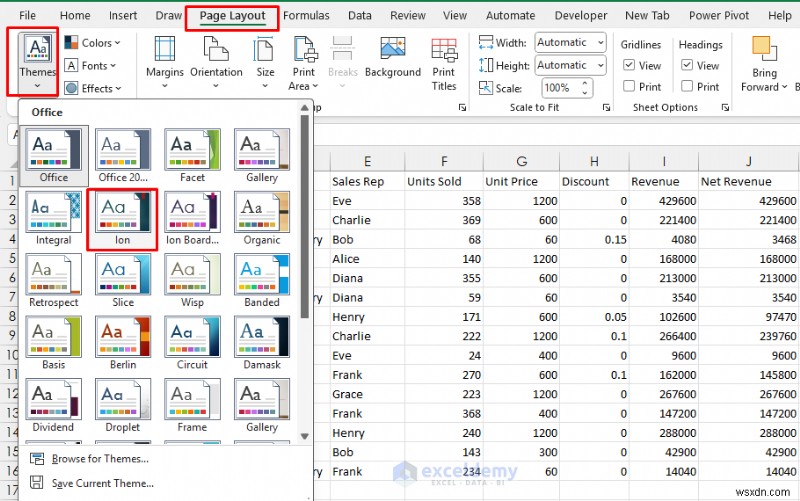Screen dimensions: 800x501
Task: Click the Net Revenue header cell
Action: point(748,182)
